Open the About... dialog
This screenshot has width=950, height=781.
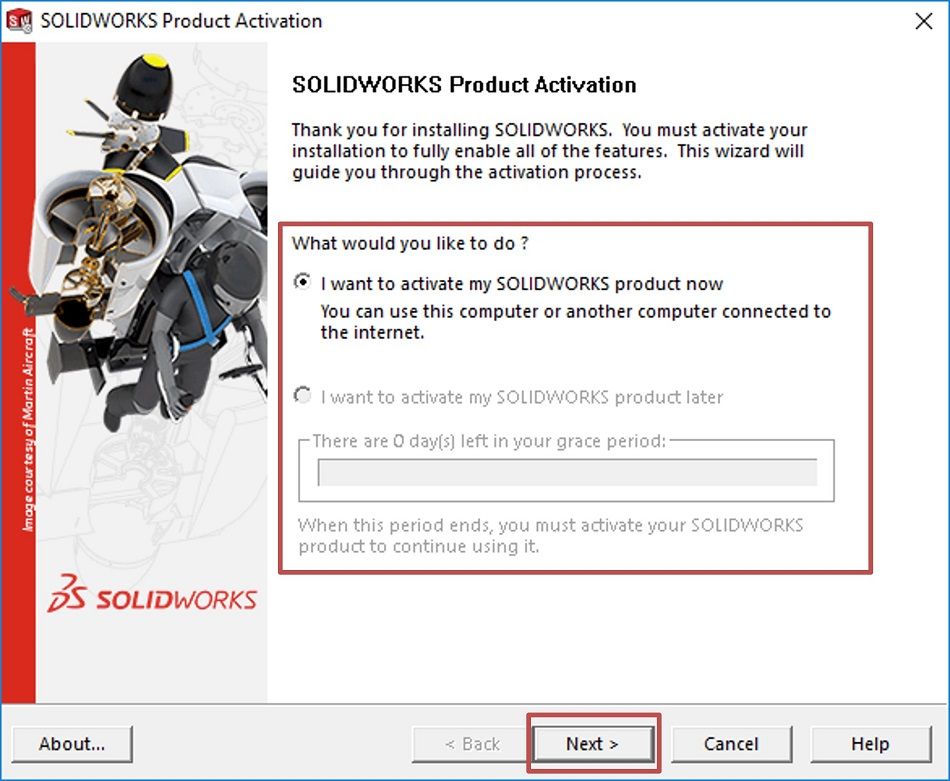tap(72, 744)
